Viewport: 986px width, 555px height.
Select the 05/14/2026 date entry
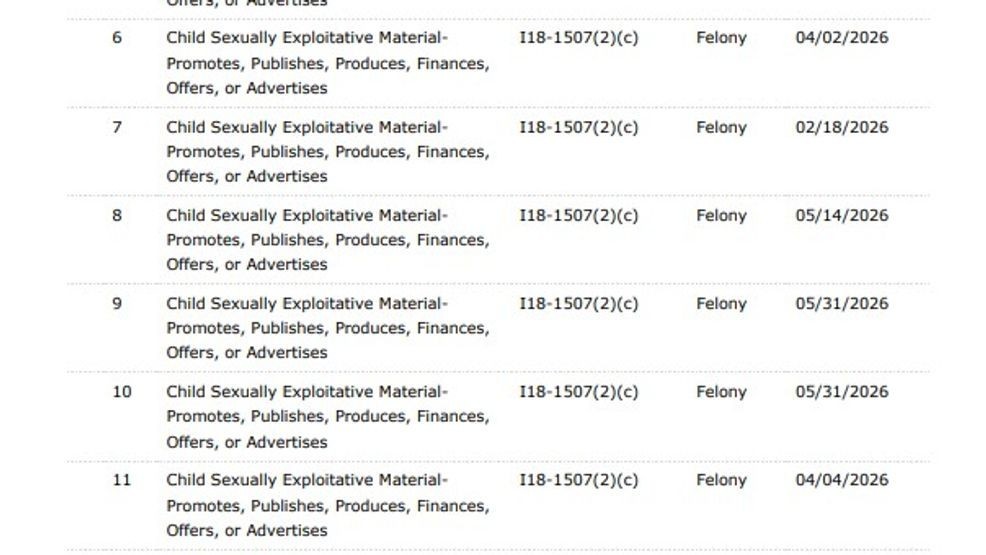coord(842,215)
